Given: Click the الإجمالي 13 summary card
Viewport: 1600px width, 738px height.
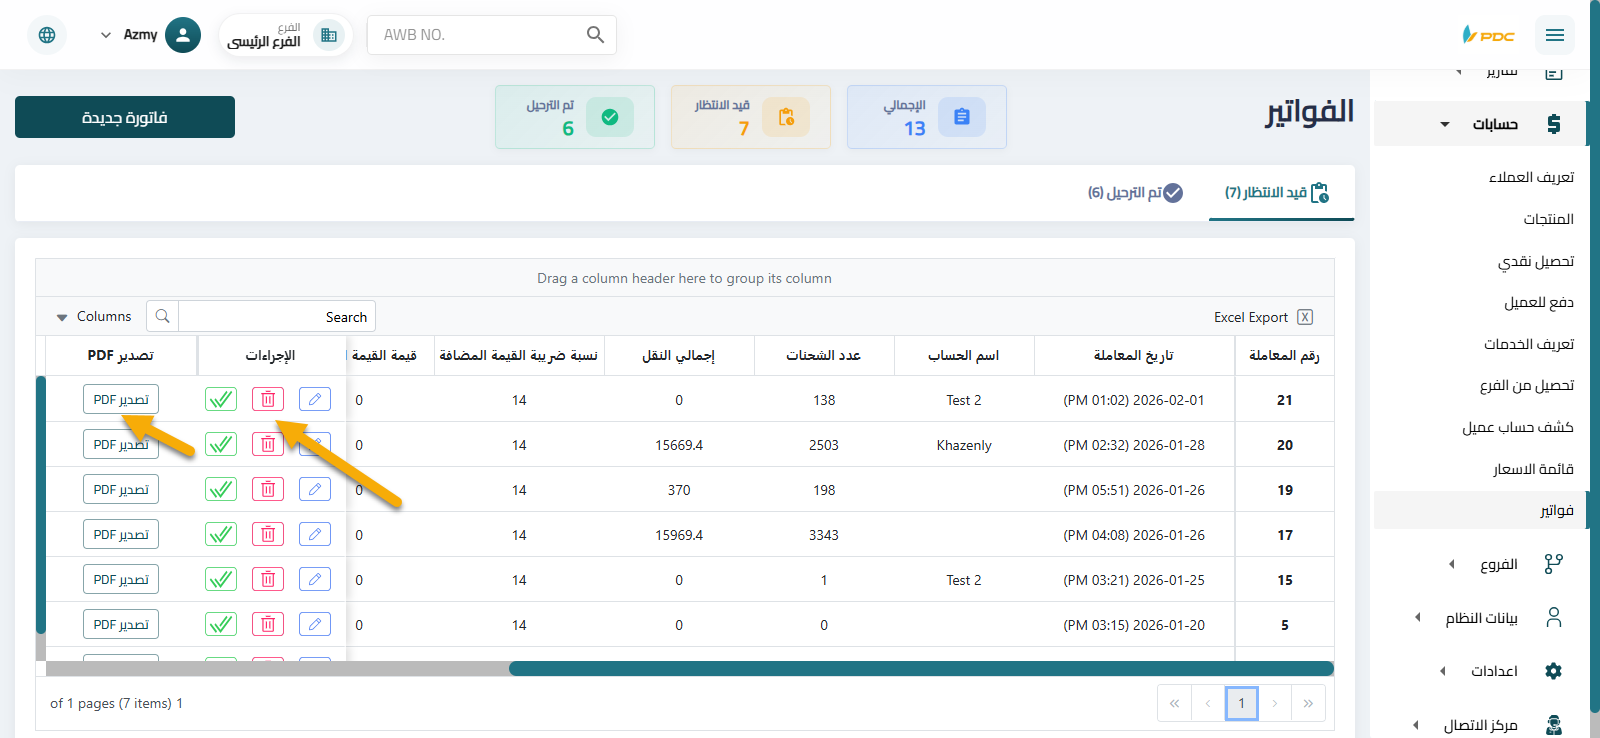Looking at the screenshot, I should coord(927,117).
